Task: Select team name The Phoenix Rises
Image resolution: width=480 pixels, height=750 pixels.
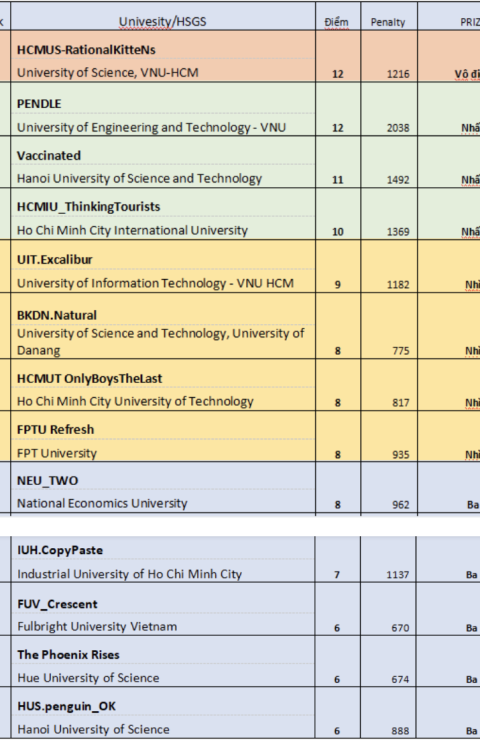Action: [x=68, y=655]
